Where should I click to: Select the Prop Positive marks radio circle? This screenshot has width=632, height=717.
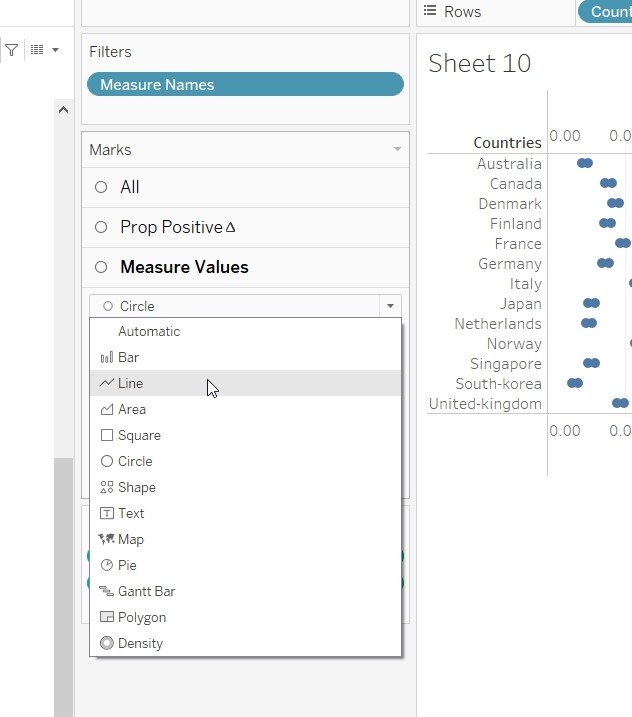[x=101, y=227]
